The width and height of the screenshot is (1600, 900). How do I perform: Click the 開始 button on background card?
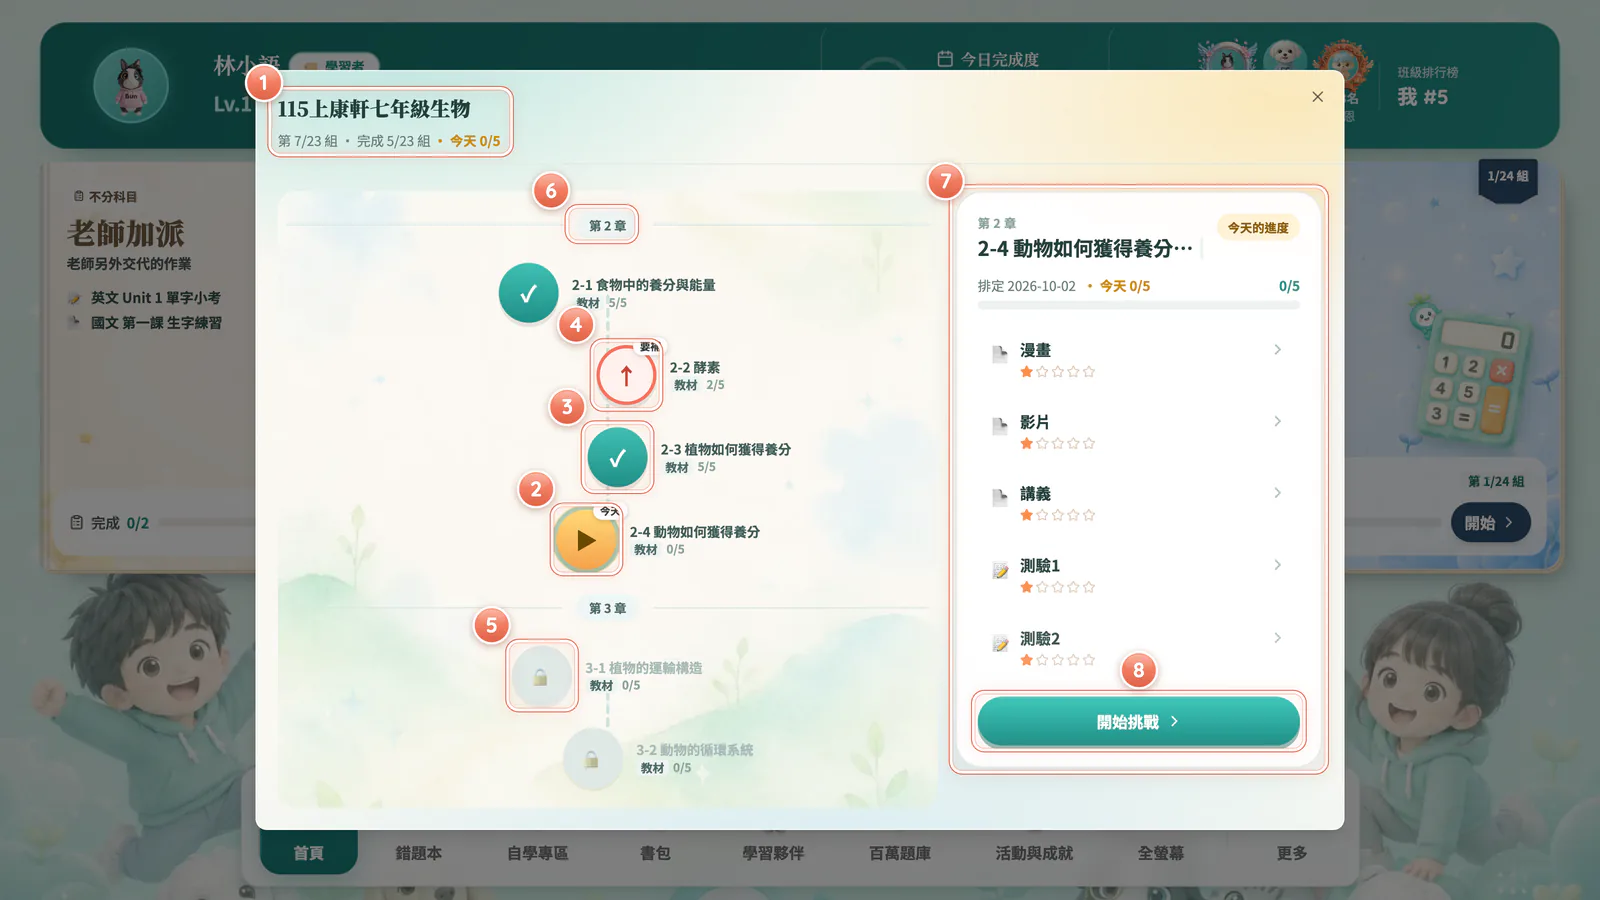coord(1490,523)
